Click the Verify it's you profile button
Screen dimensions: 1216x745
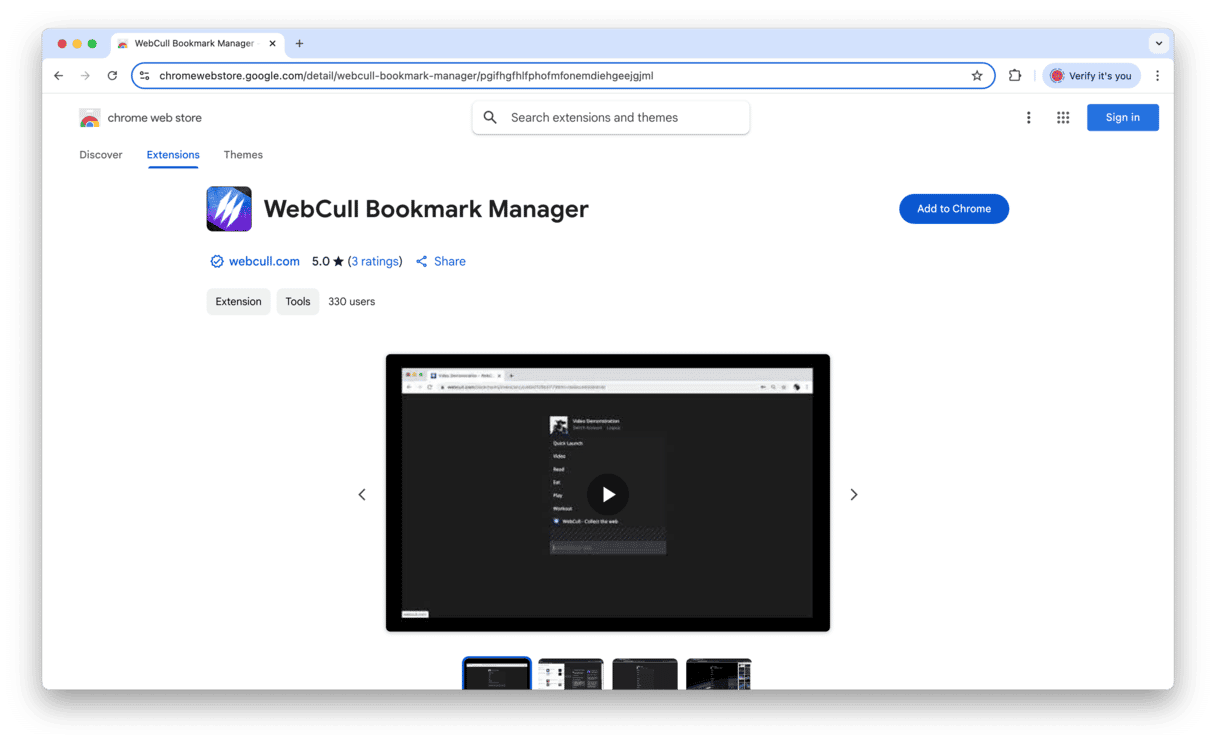click(1091, 76)
